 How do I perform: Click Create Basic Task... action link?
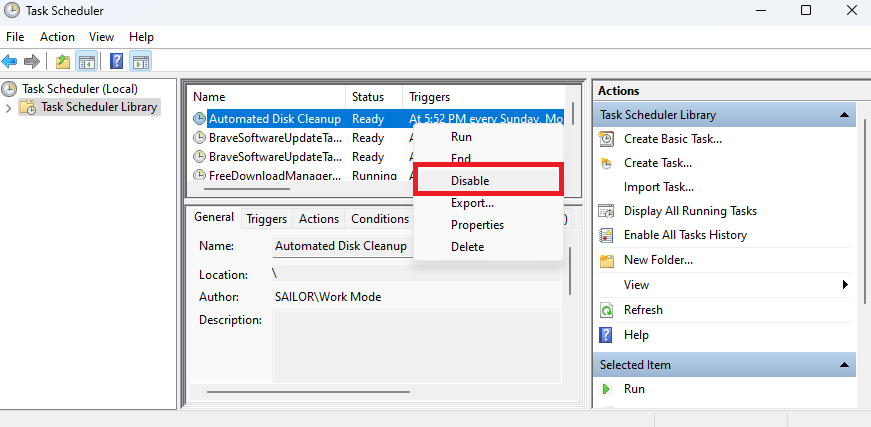point(673,139)
